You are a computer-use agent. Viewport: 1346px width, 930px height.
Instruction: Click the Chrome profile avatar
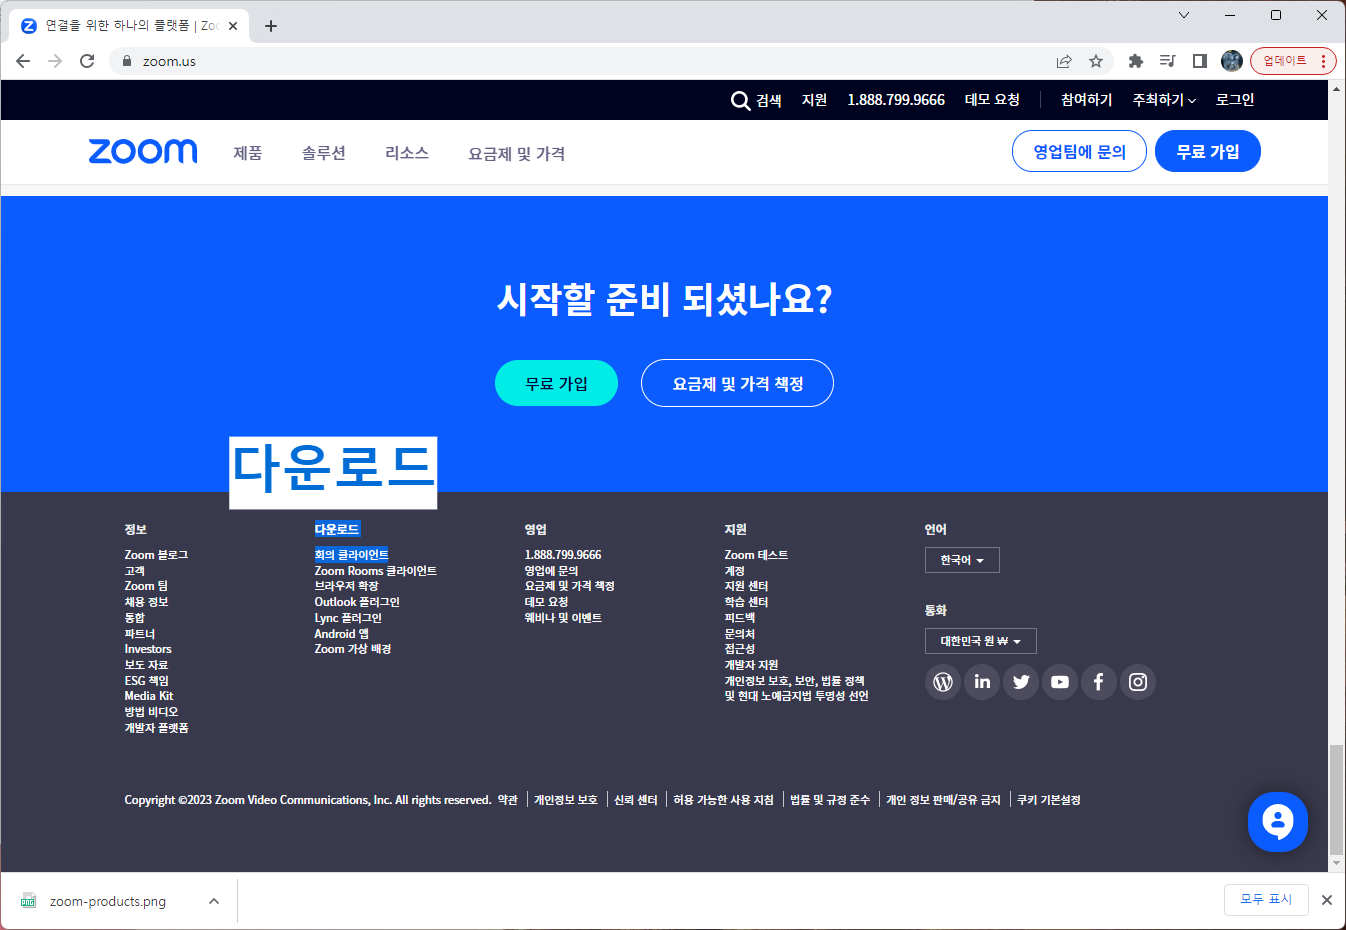click(x=1232, y=61)
